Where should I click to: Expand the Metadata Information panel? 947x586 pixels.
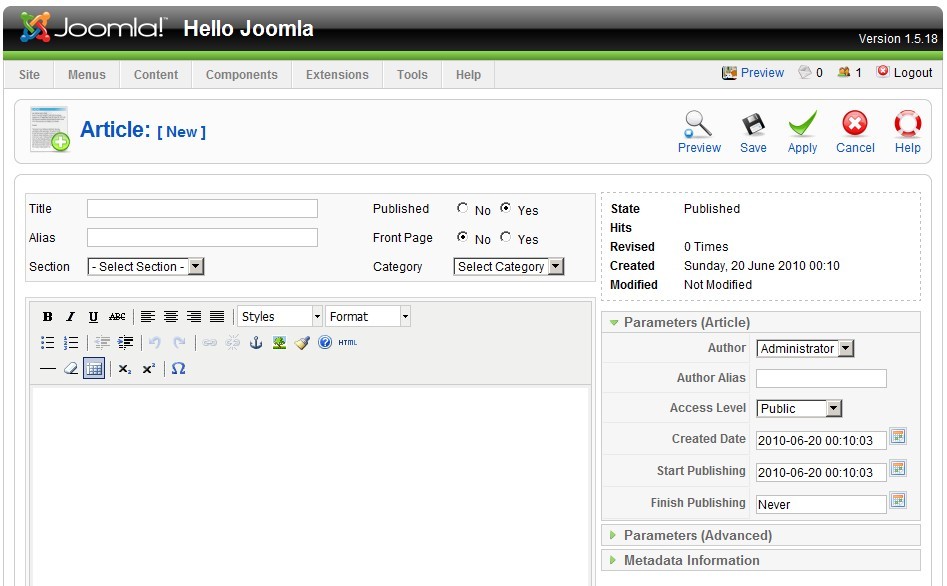point(761,560)
